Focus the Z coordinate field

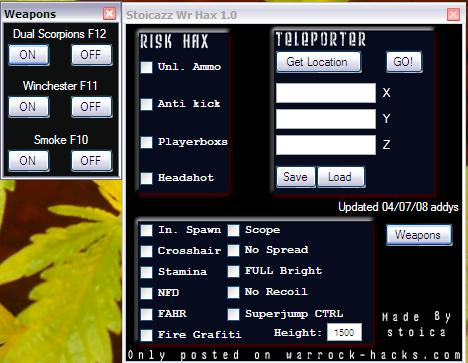click(x=326, y=145)
